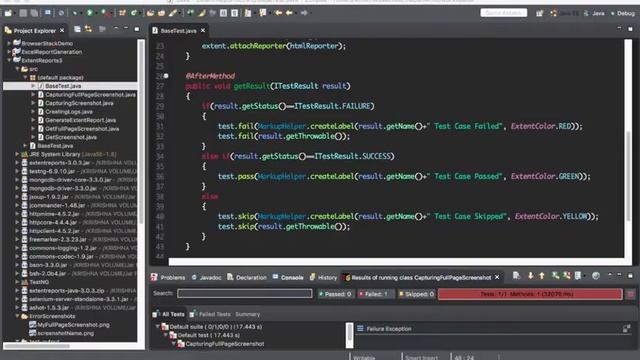Click Rerun Last Test green icon
This screenshot has height=360, width=640.
[555, 276]
